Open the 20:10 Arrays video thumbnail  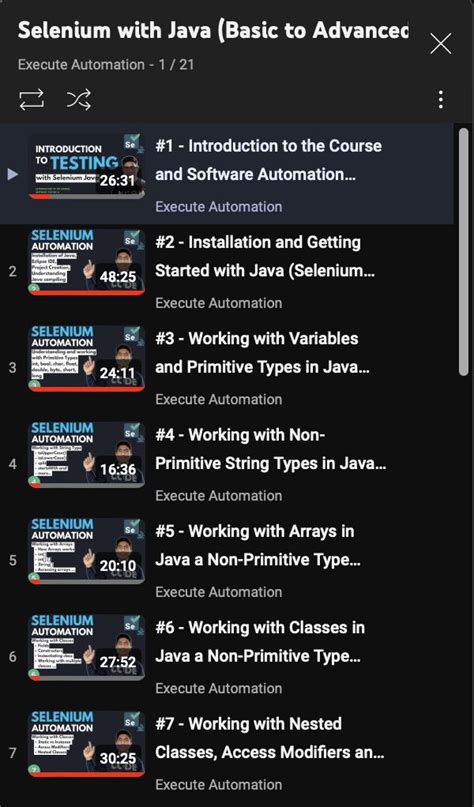86,551
